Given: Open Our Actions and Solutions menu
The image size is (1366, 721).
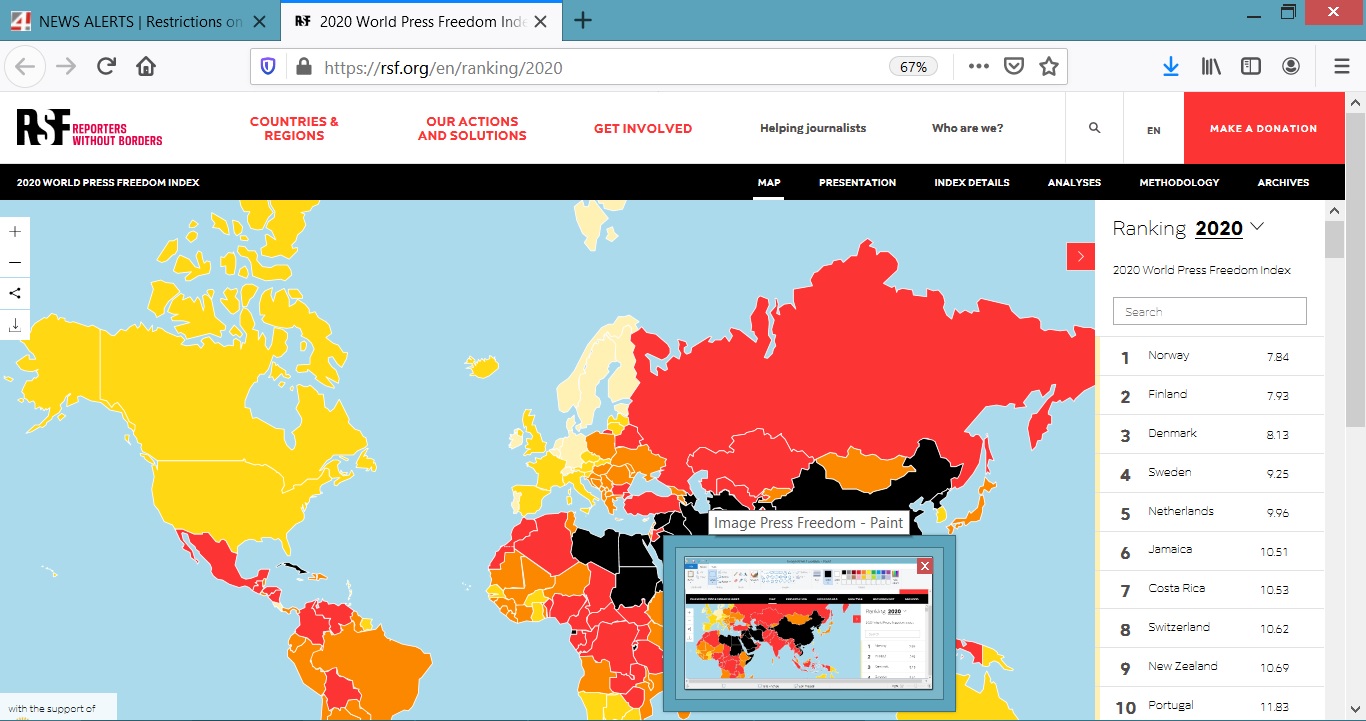Looking at the screenshot, I should click(x=472, y=128).
